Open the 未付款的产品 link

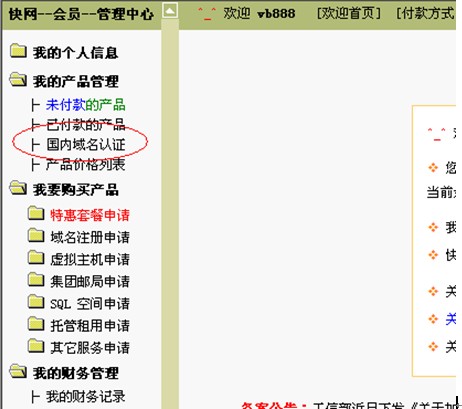tap(86, 105)
